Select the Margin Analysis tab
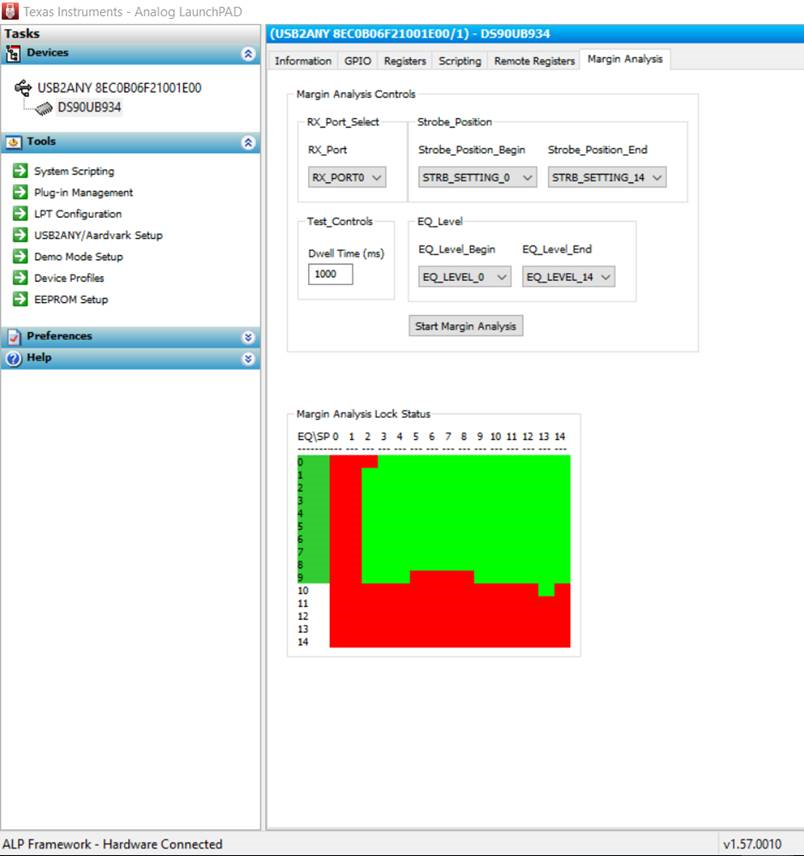Image resolution: width=804 pixels, height=856 pixels. pyautogui.click(x=625, y=59)
